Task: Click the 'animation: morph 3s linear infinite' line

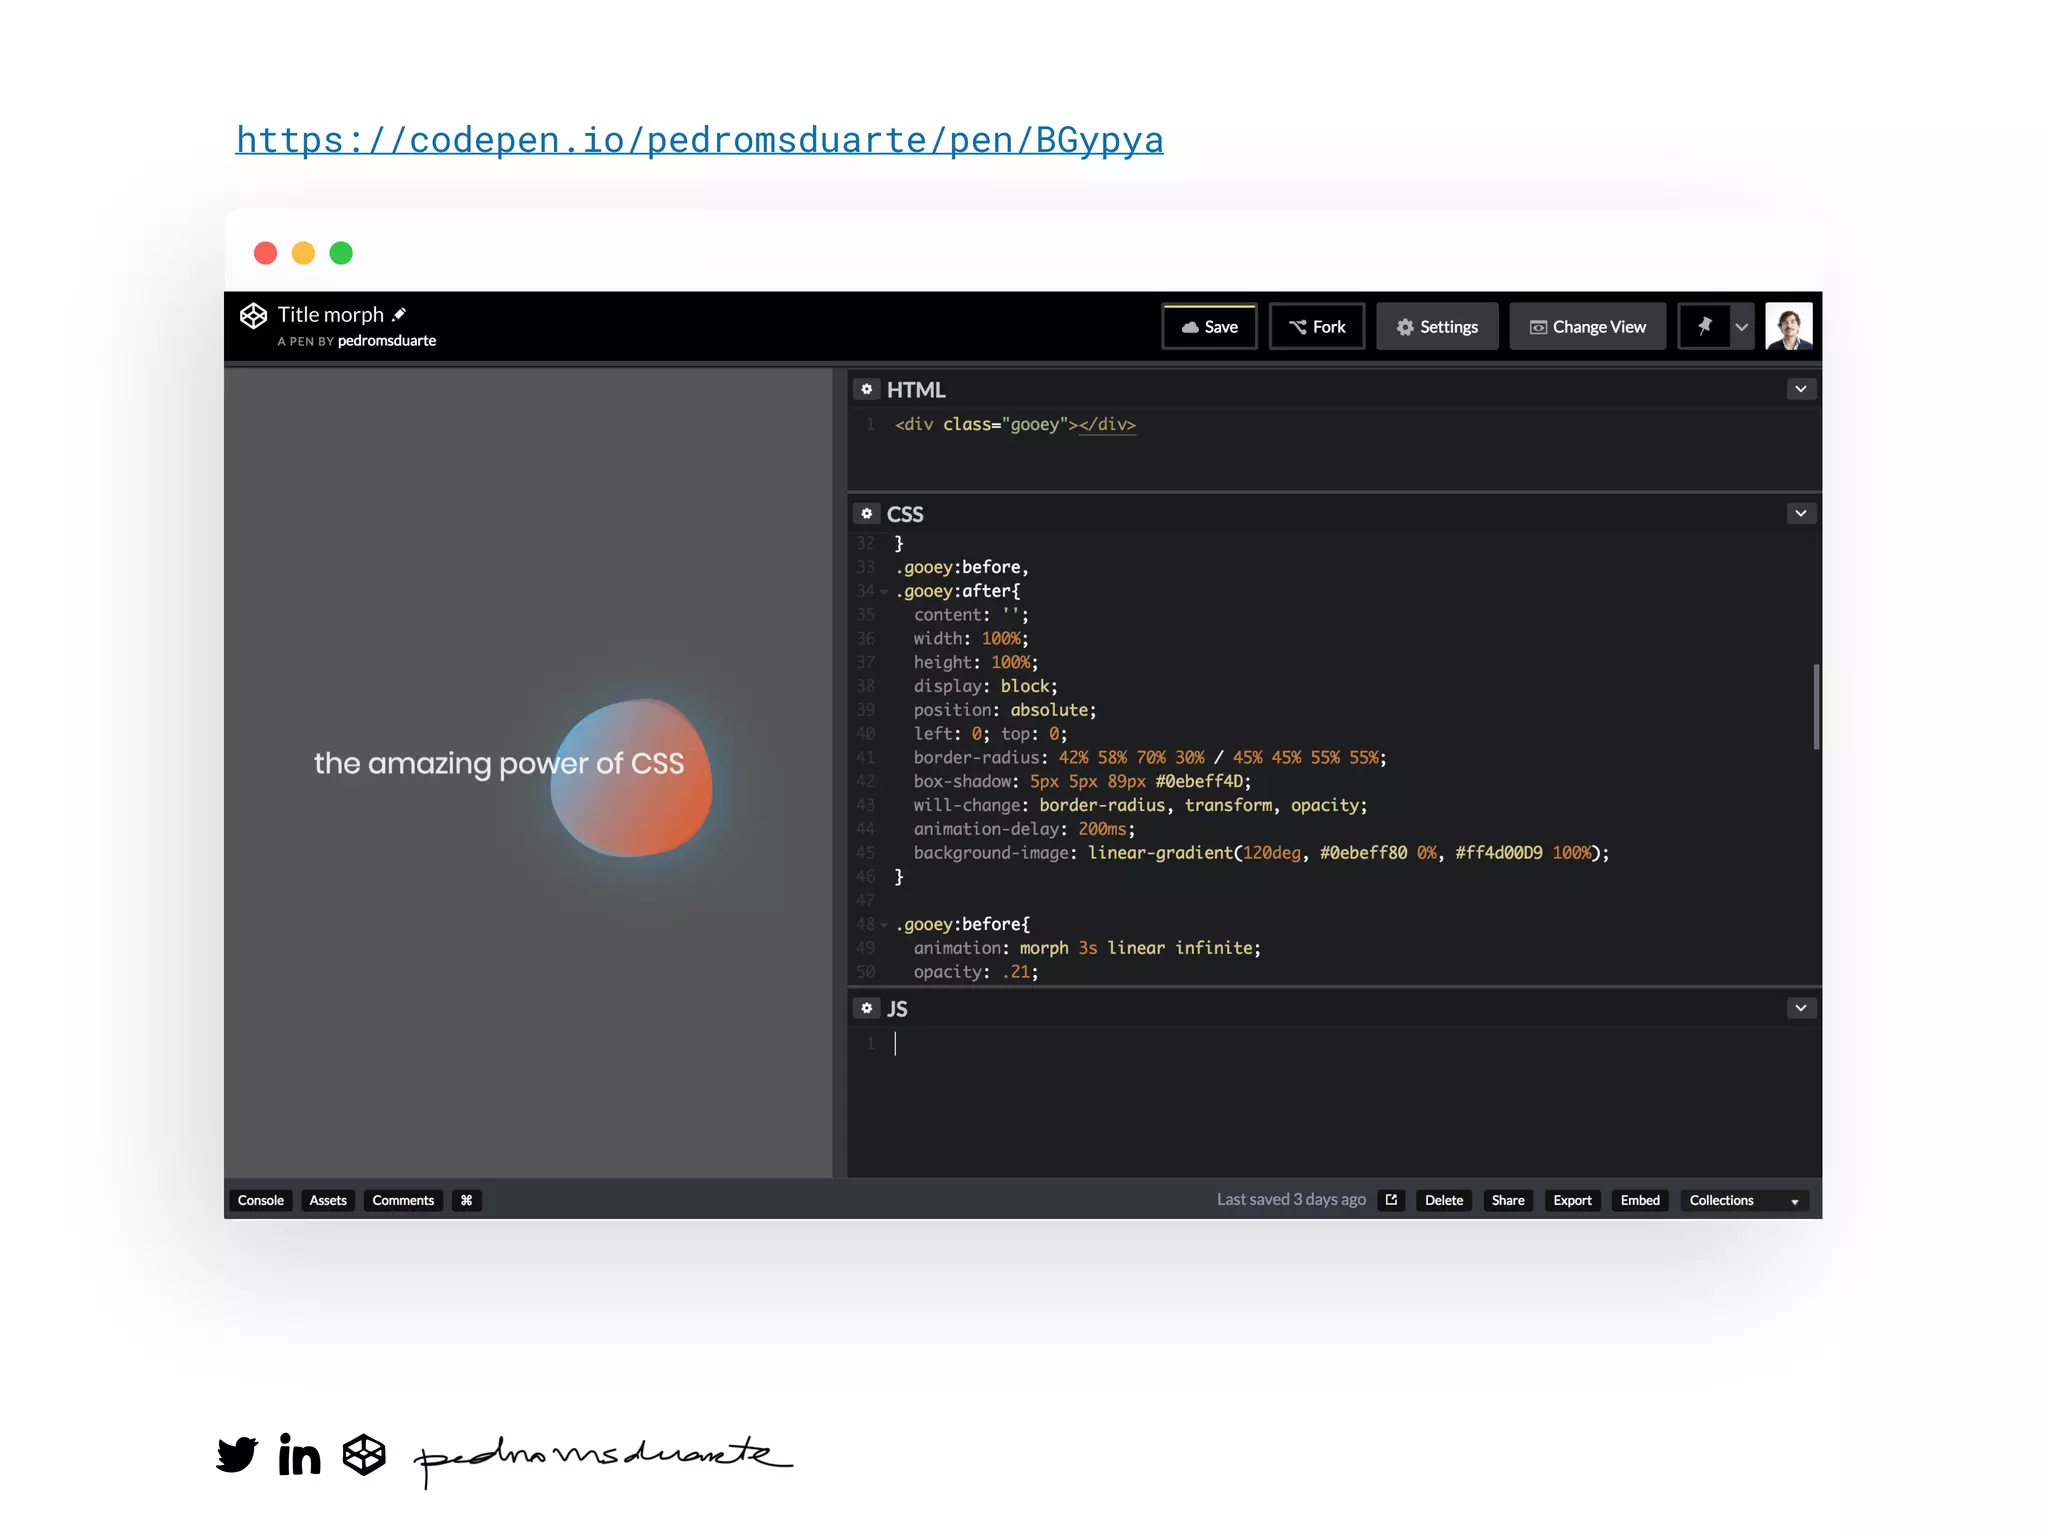Action: coord(1087,948)
